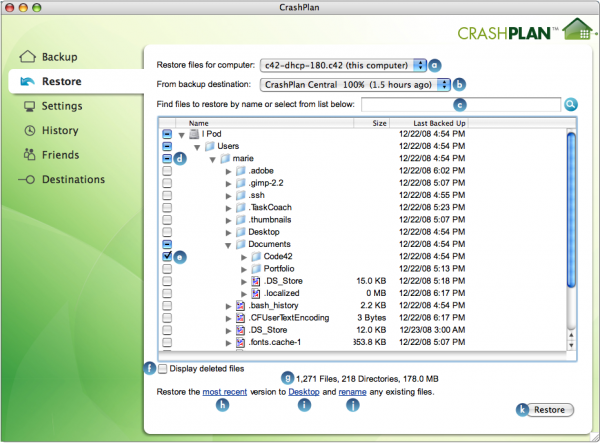
Task: Collapse the marie folder node
Action: 212,160
